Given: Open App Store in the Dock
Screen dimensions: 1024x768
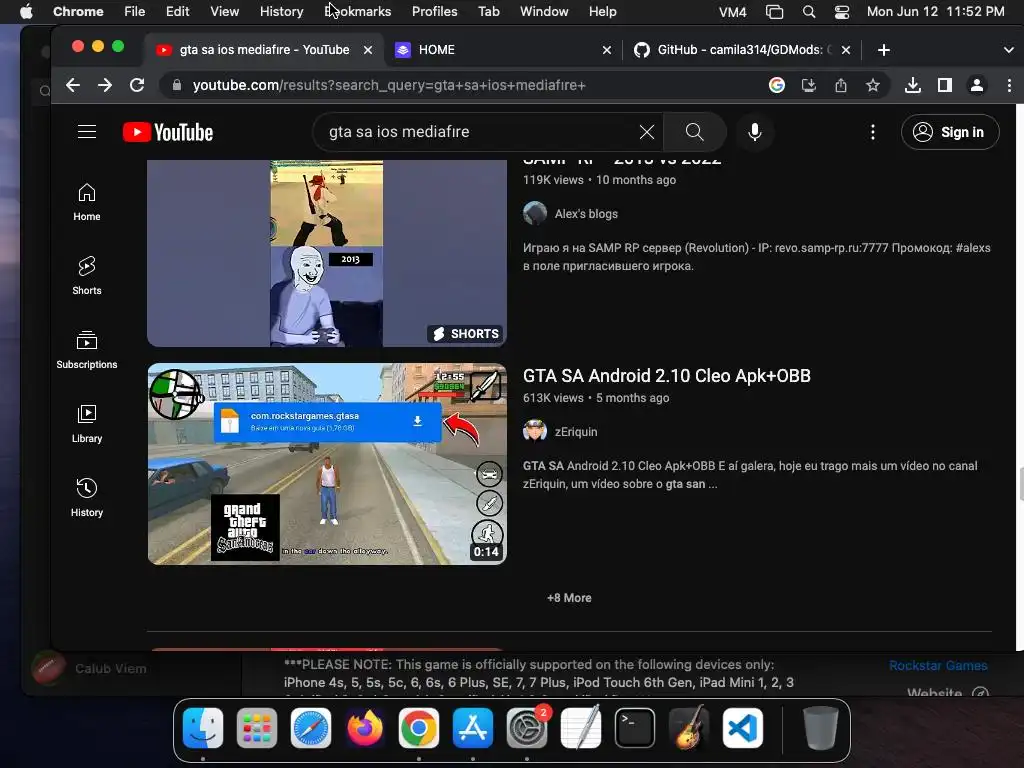Looking at the screenshot, I should (x=473, y=728).
